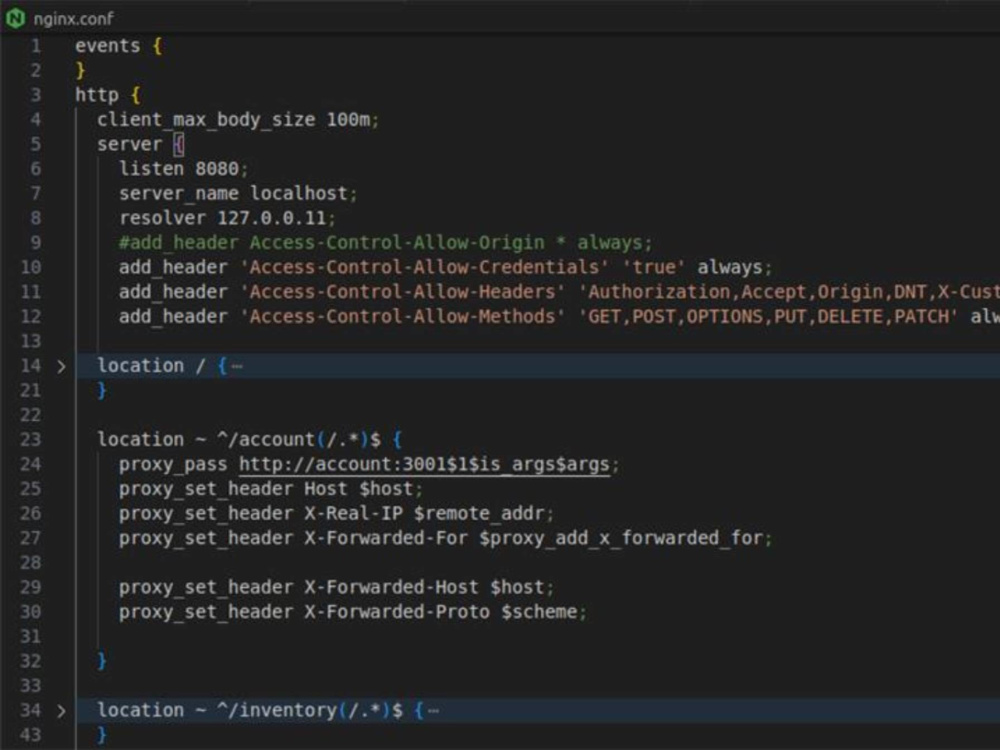
Task: Click the 'always' keyword on line 10
Action: 729,267
